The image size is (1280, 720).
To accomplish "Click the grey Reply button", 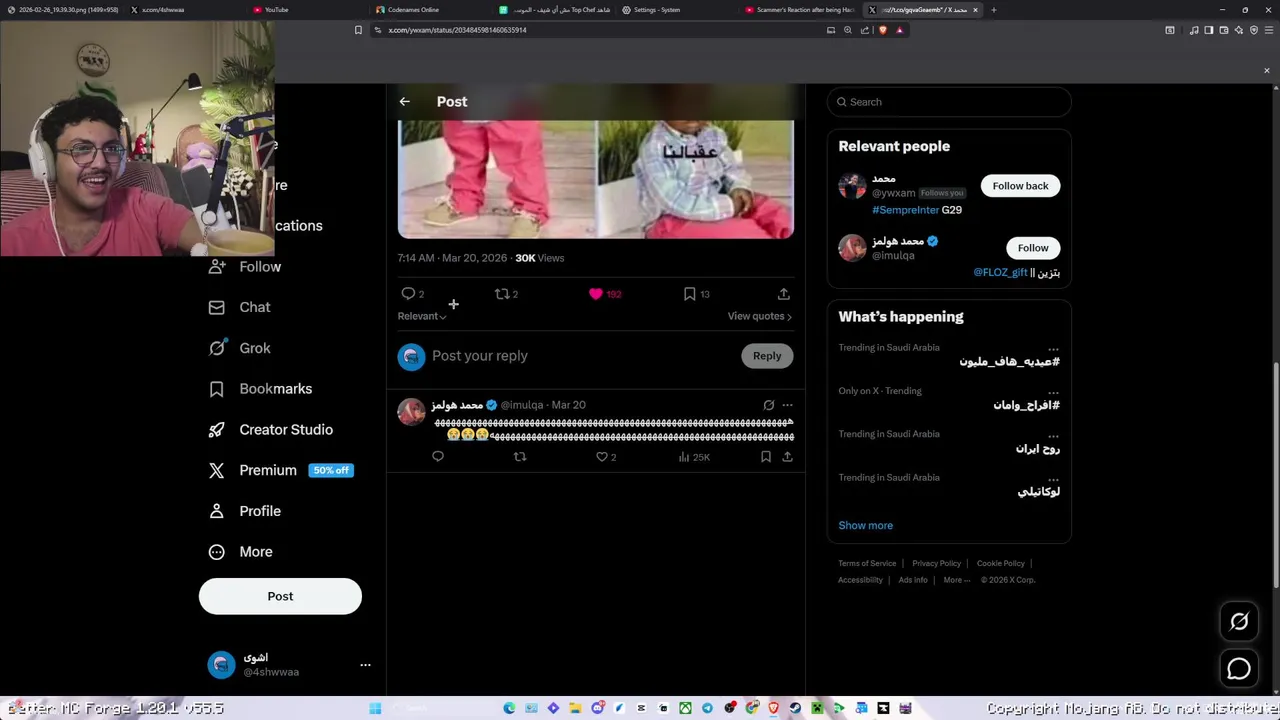I will (767, 356).
